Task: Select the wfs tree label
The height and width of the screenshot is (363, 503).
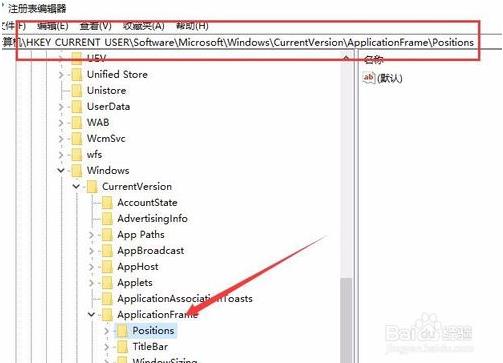Action: pyautogui.click(x=94, y=155)
